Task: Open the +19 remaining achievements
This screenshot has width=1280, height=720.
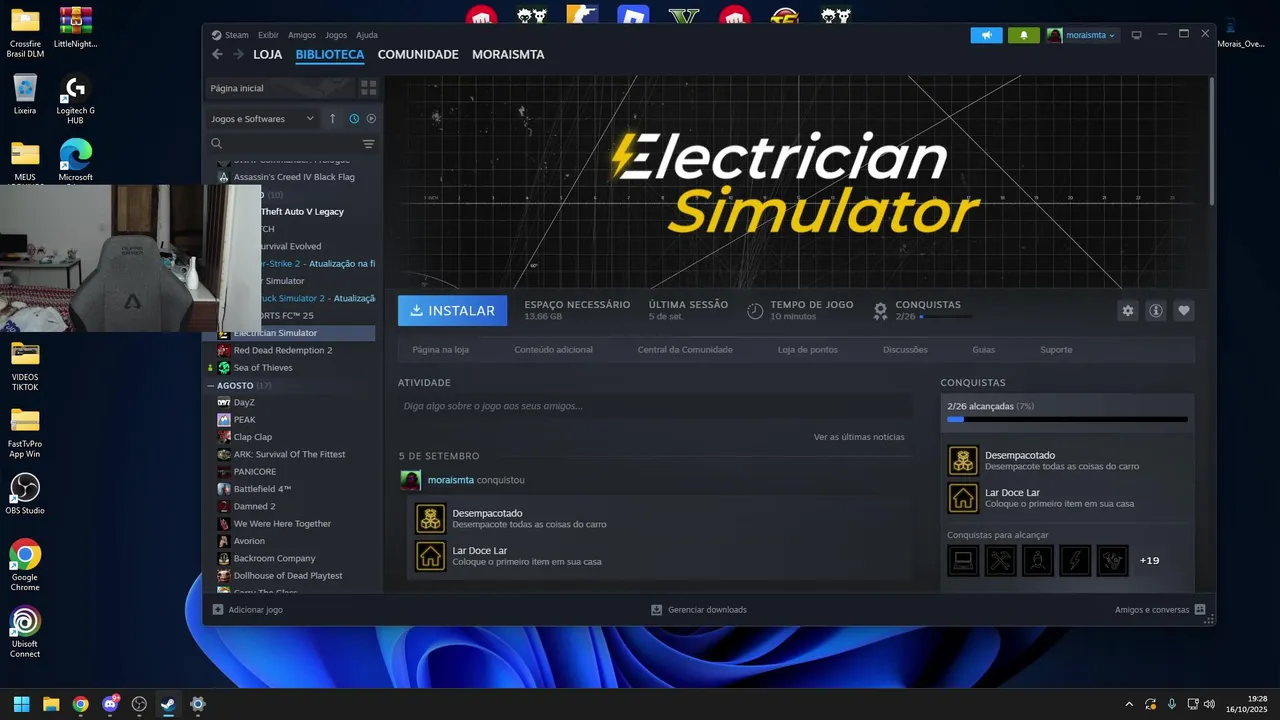Action: tap(1149, 560)
